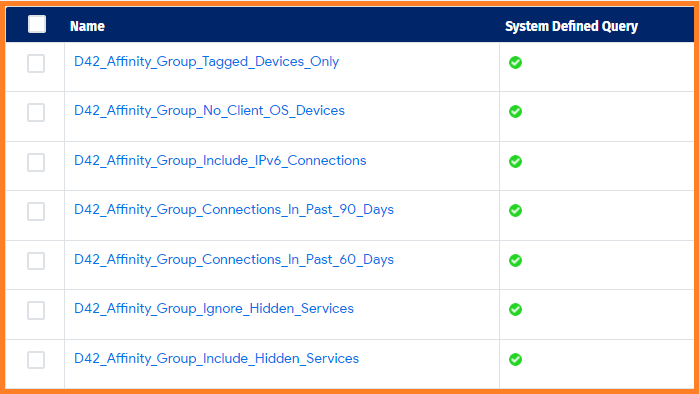Image resolution: width=699 pixels, height=394 pixels.
Task: Click green checkmark for No_Client_OS_Devices row
Action: click(x=515, y=111)
